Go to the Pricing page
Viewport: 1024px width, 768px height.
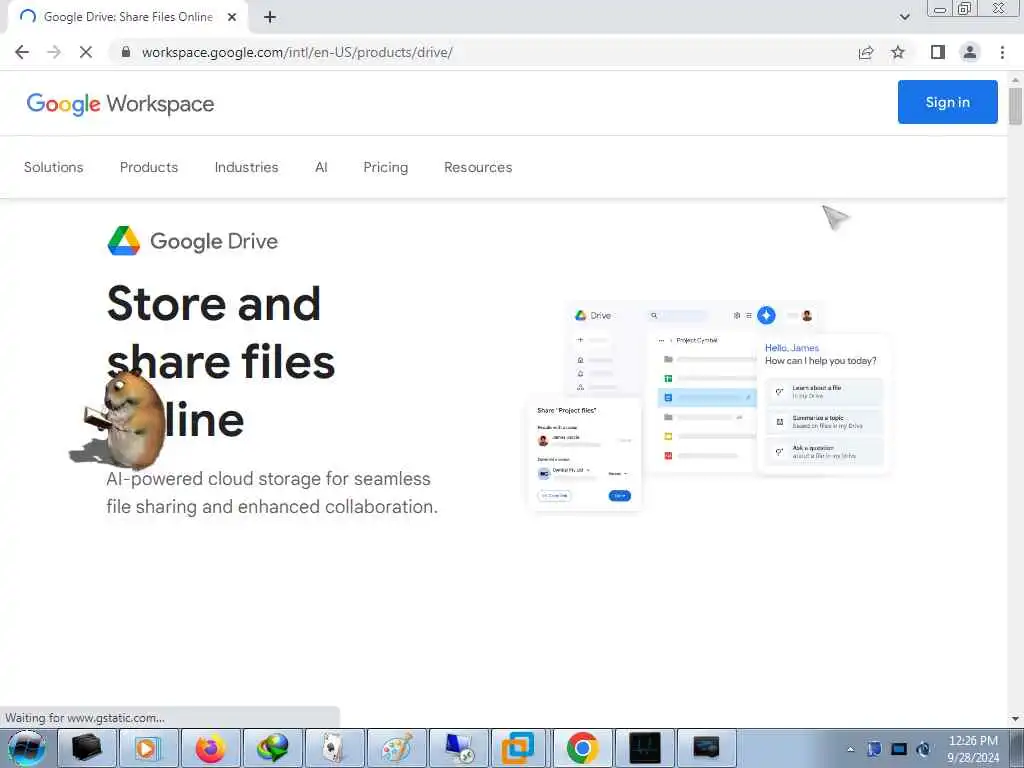point(385,167)
